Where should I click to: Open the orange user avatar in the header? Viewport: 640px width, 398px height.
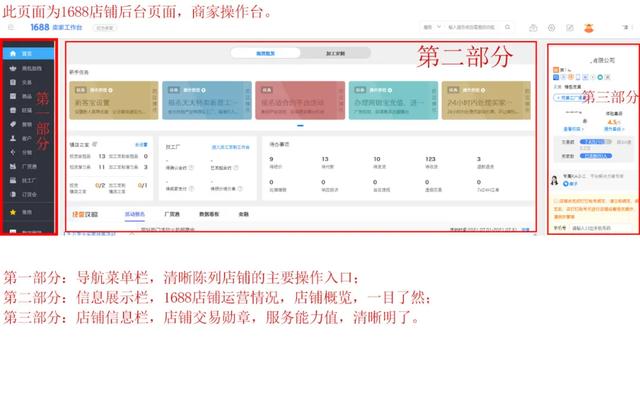tap(589, 28)
